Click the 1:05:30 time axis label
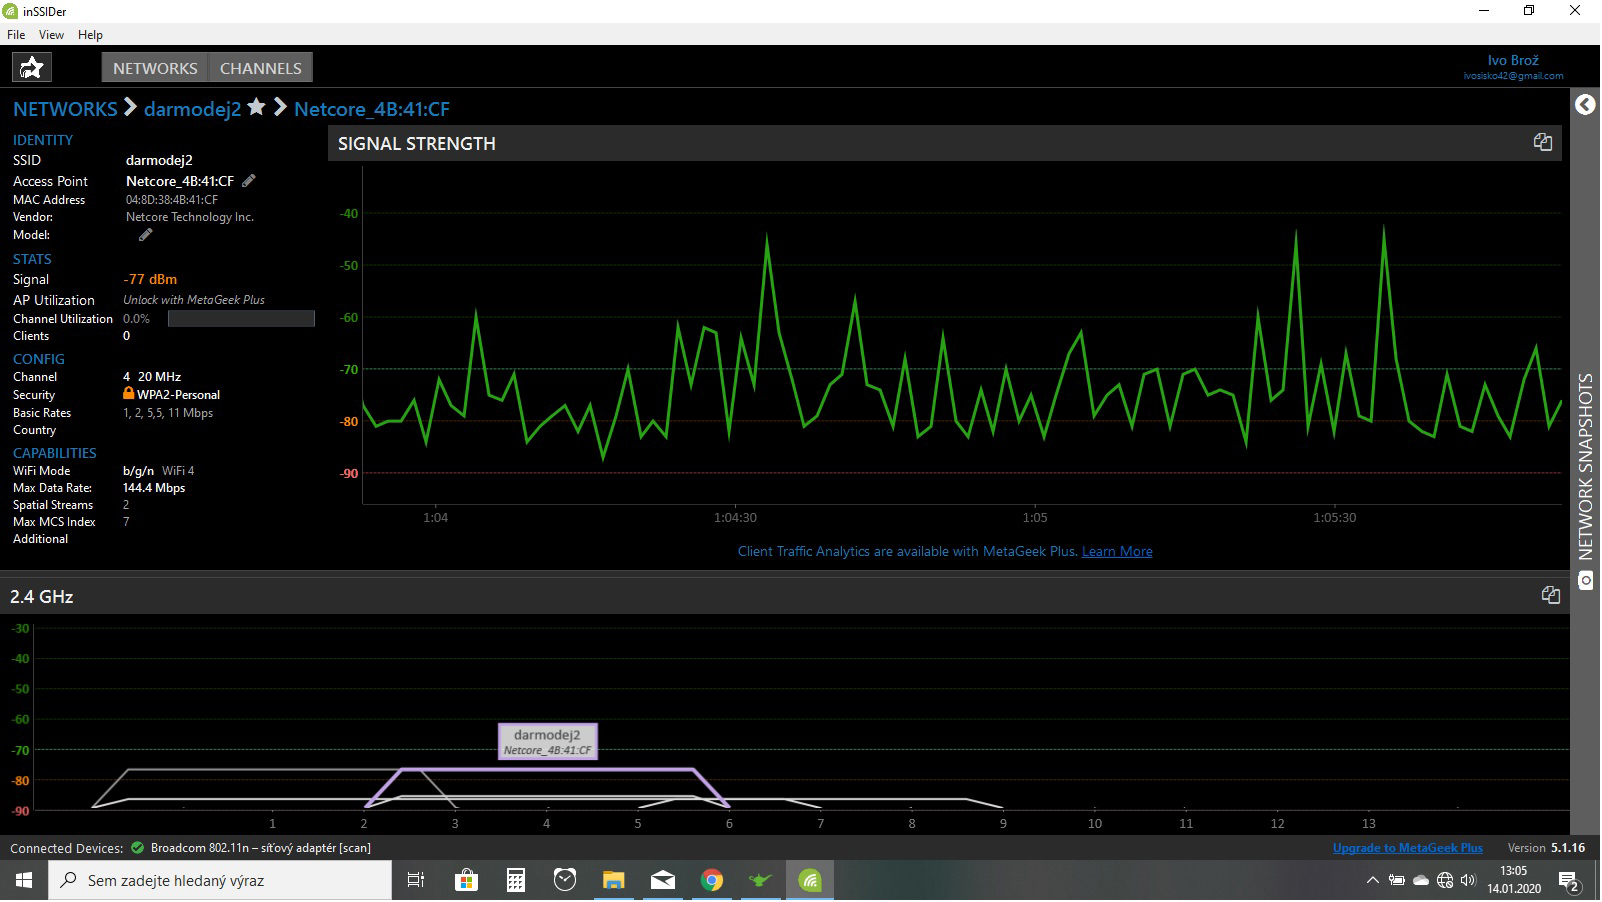1602x902 pixels. (1335, 518)
